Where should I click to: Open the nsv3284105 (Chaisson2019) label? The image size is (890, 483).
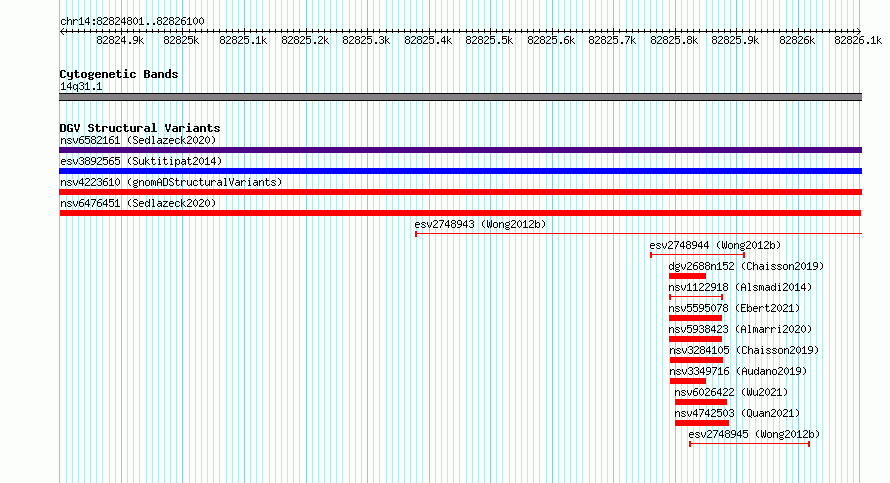[744, 350]
